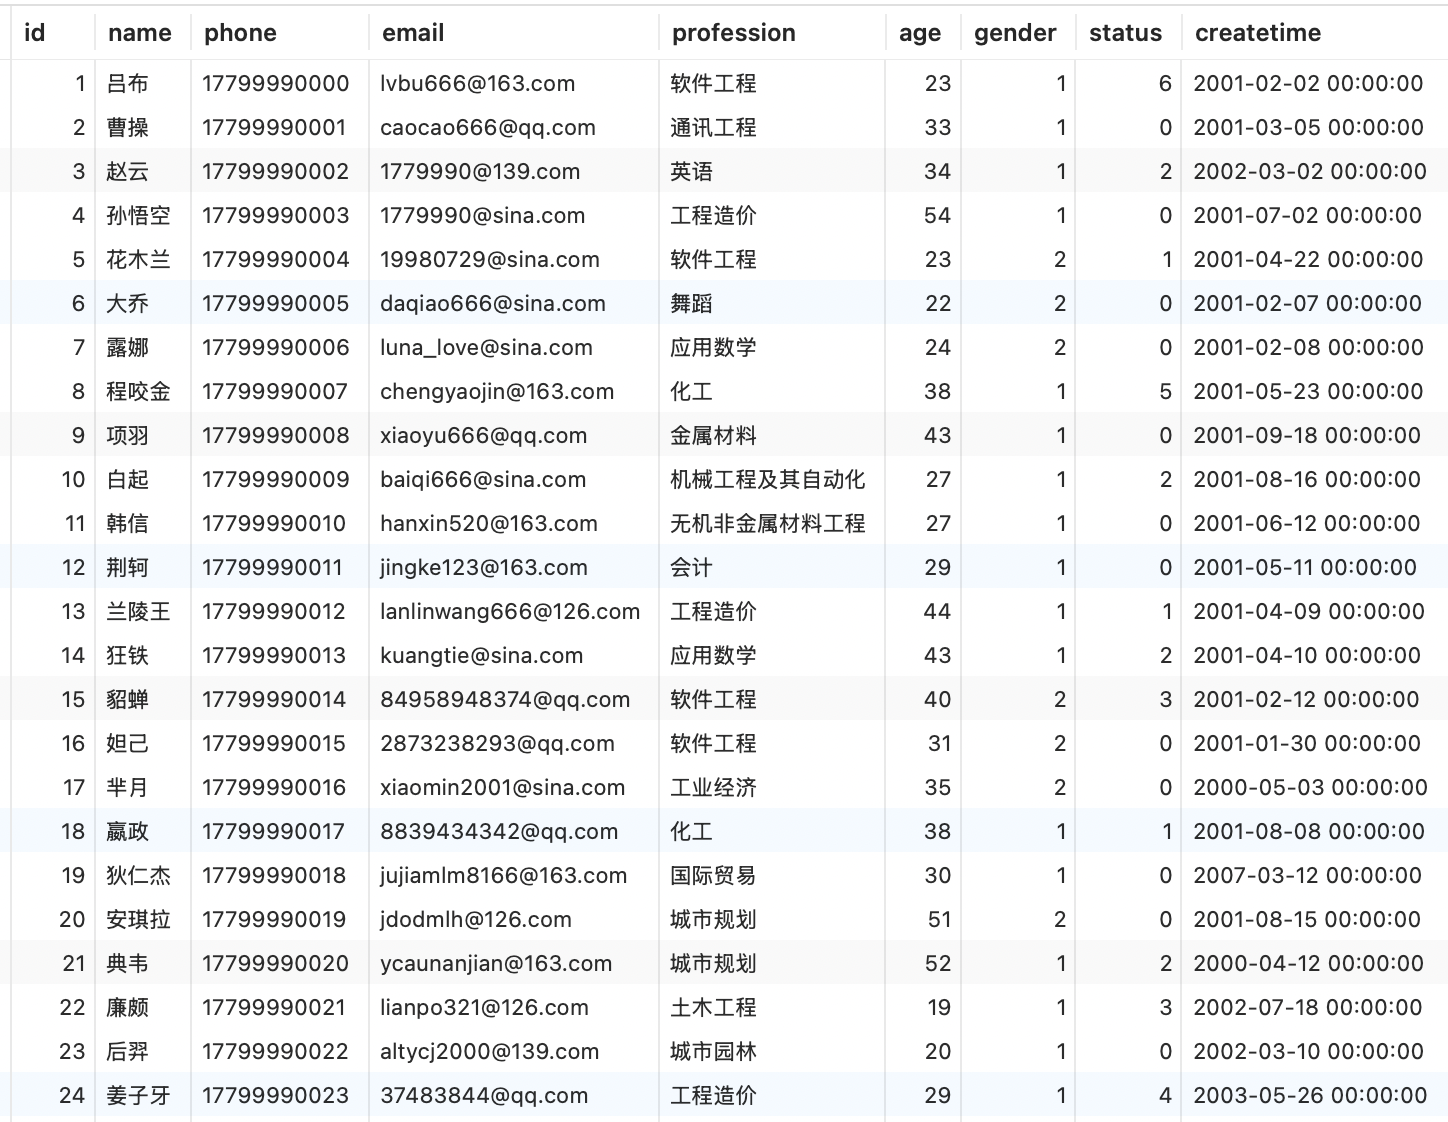Select profession cell 无机非金属材料工程
The image size is (1448, 1122).
[x=768, y=524]
